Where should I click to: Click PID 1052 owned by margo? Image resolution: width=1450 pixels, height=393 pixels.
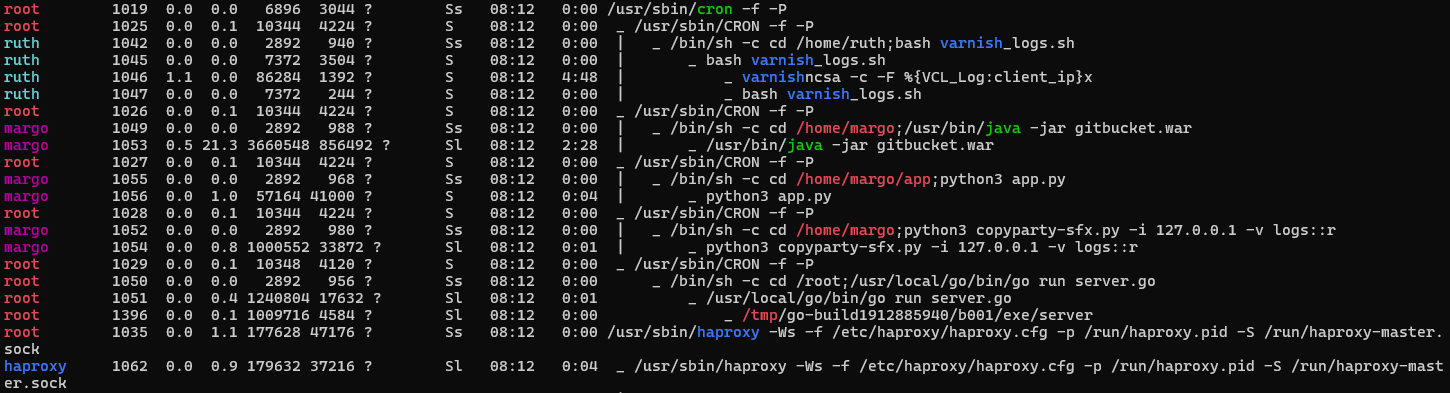pyautogui.click(x=130, y=231)
